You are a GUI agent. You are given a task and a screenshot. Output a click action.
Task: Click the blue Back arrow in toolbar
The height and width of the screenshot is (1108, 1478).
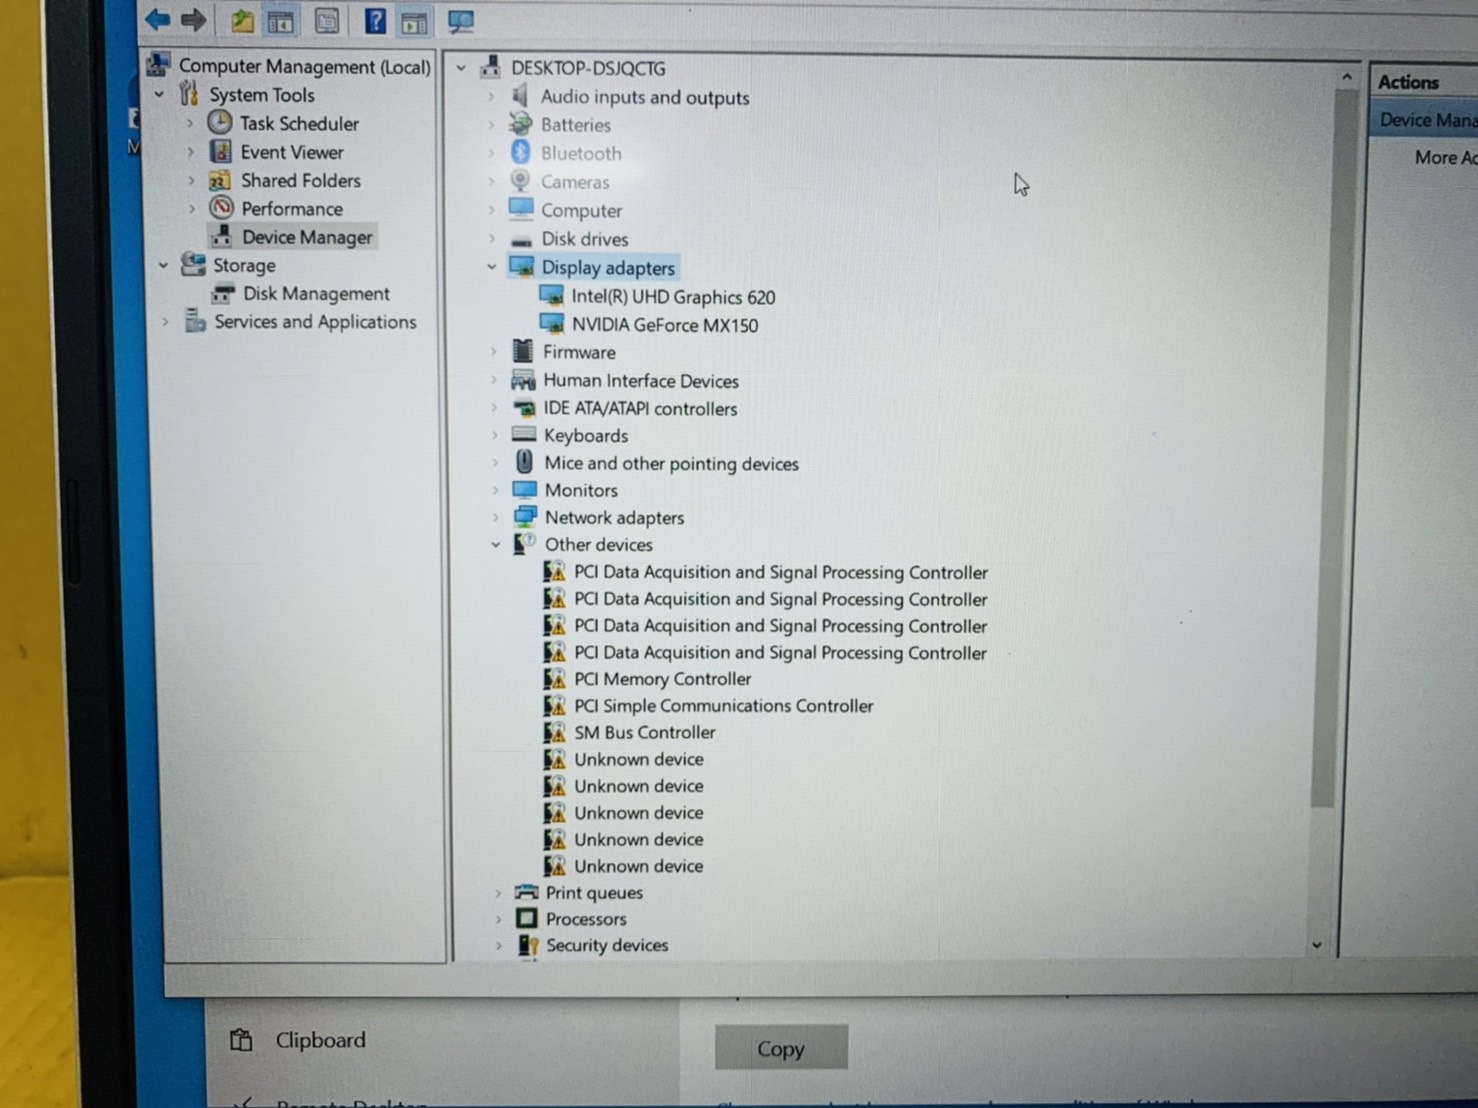click(x=158, y=19)
